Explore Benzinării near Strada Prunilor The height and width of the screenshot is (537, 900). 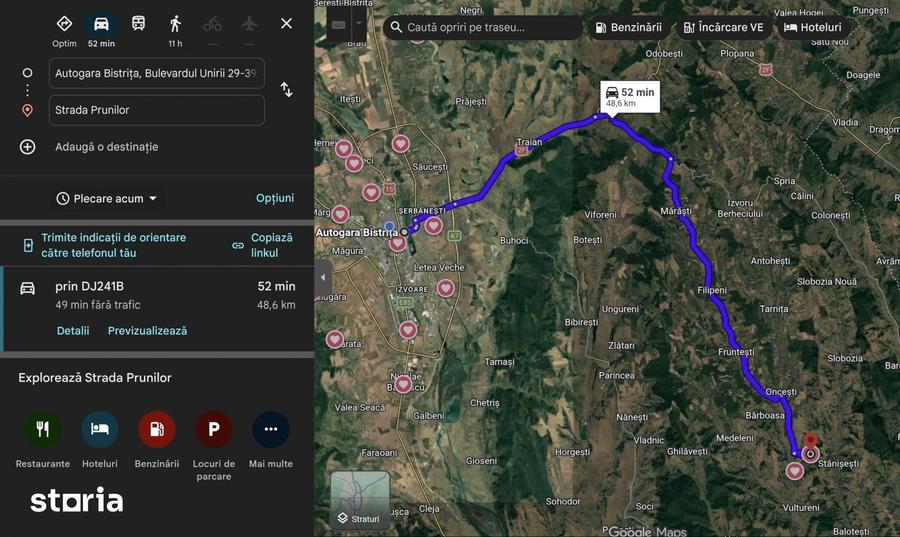(157, 439)
